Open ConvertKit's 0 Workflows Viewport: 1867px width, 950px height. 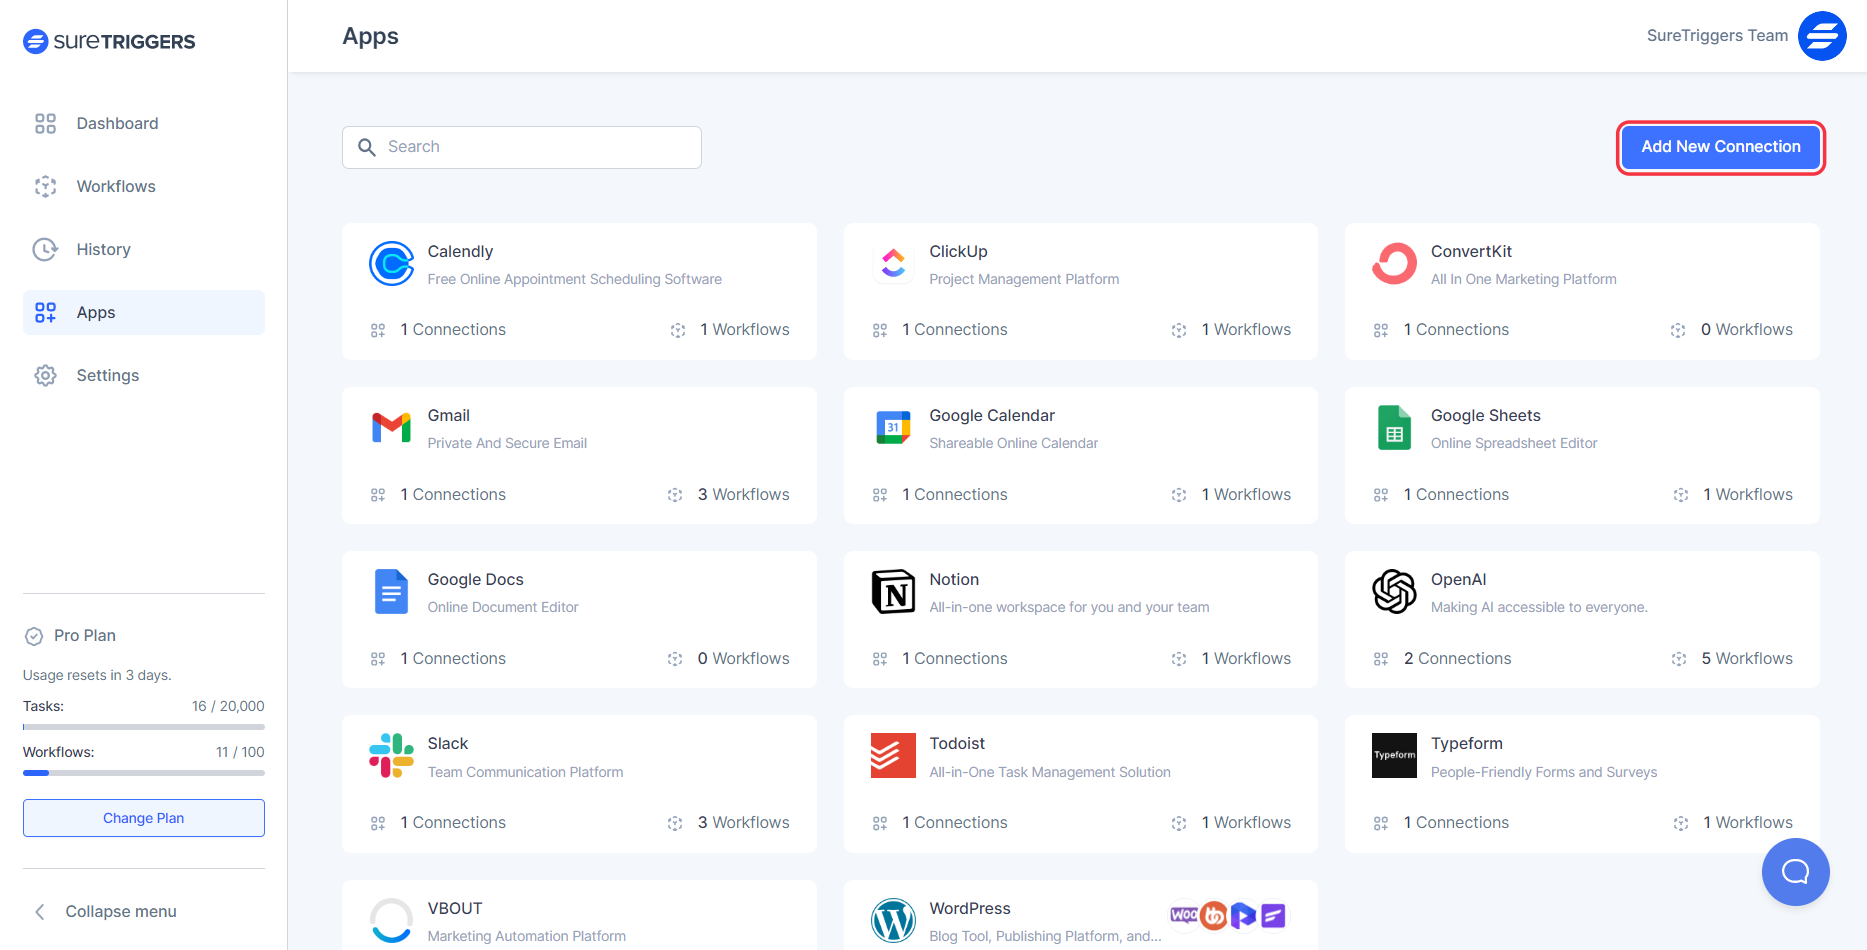[1731, 330]
